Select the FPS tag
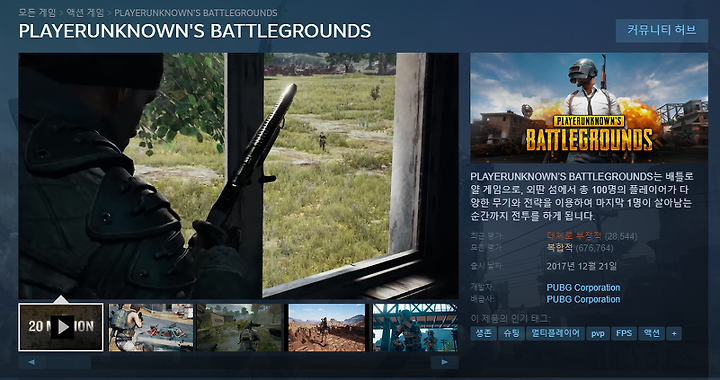Screen dimensions: 720x380 [624, 334]
